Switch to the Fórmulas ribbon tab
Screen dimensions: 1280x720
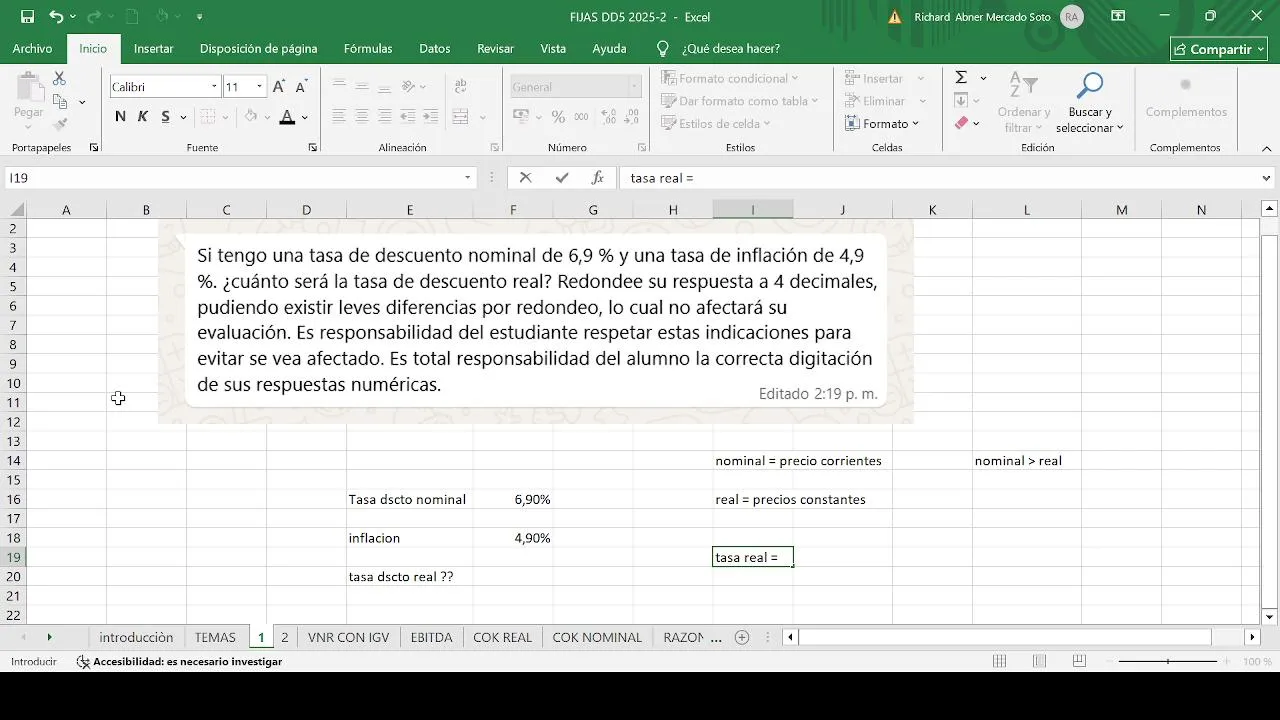(x=368, y=48)
